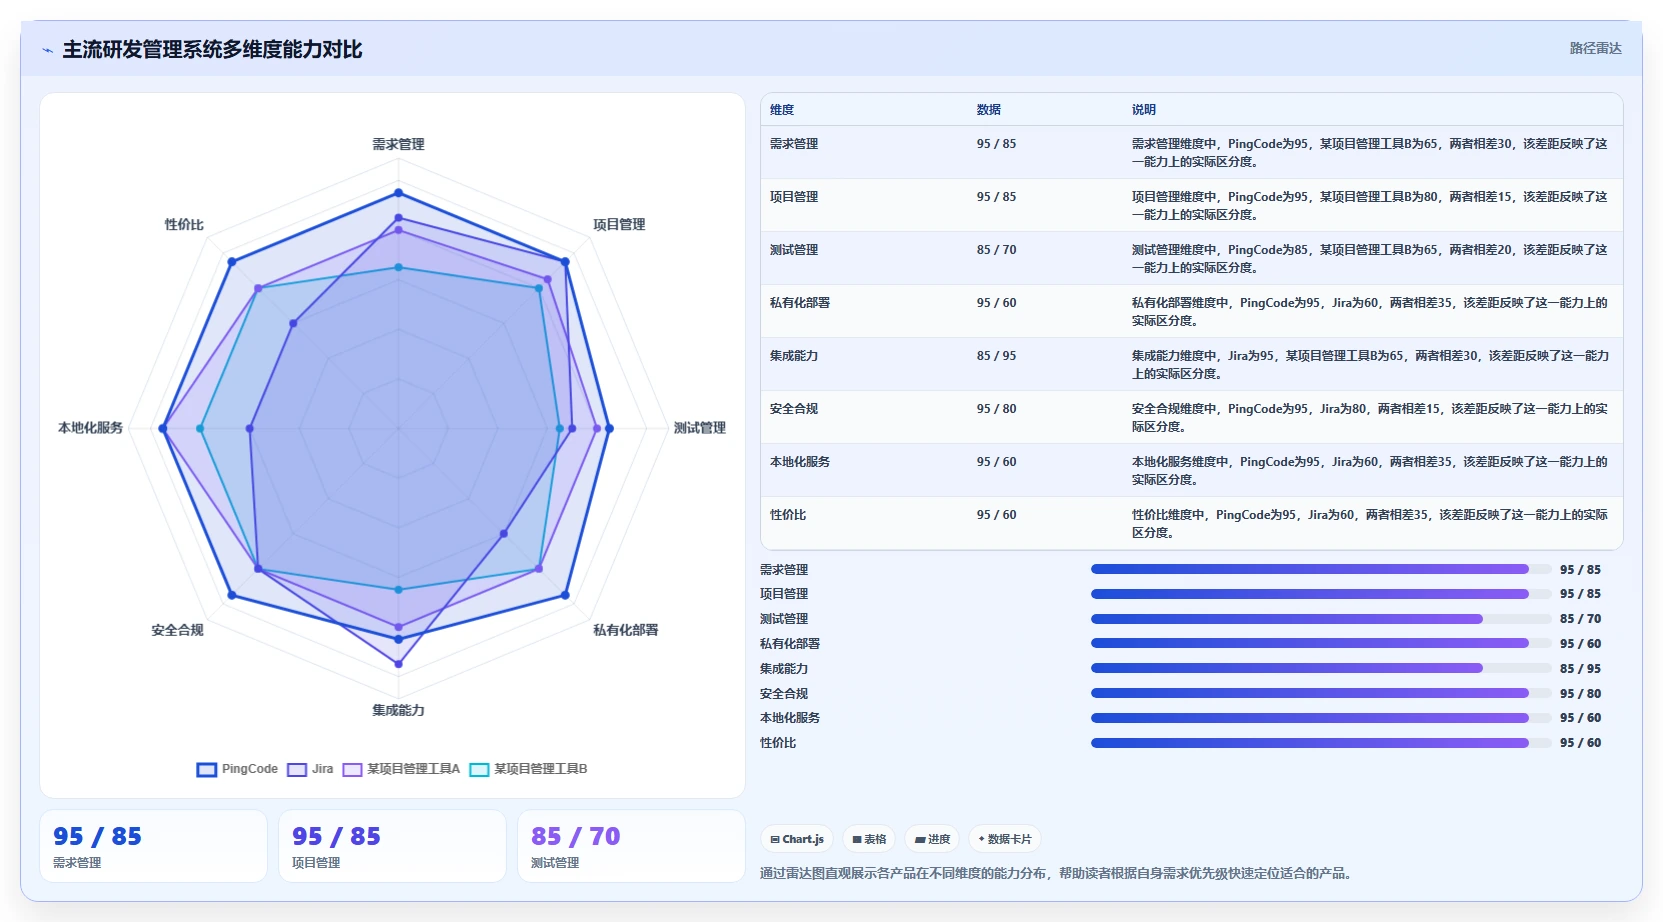Viewport: 1663px width, 922px height.
Task: Click the 项目管理 axis label on radar
Action: tap(619, 225)
